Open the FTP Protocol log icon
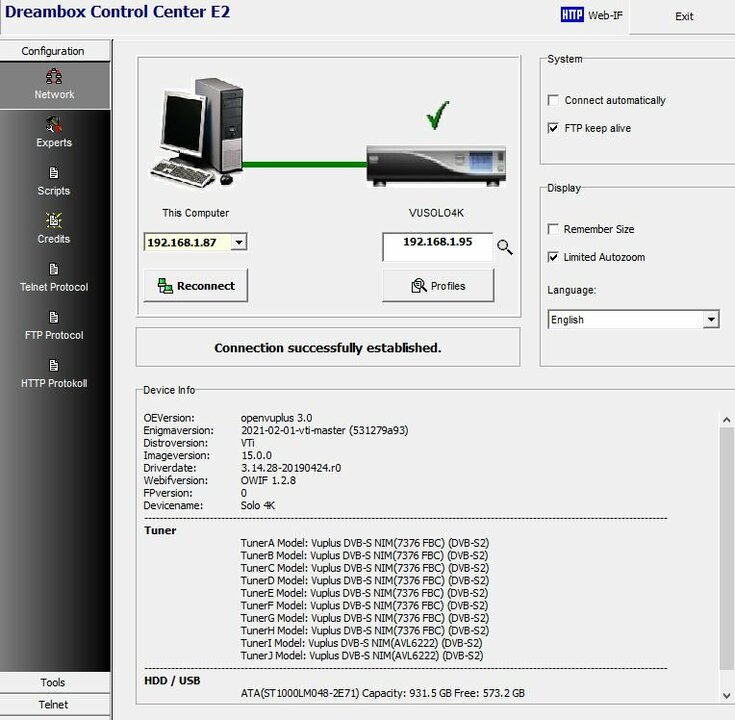The image size is (735, 720). [54, 317]
